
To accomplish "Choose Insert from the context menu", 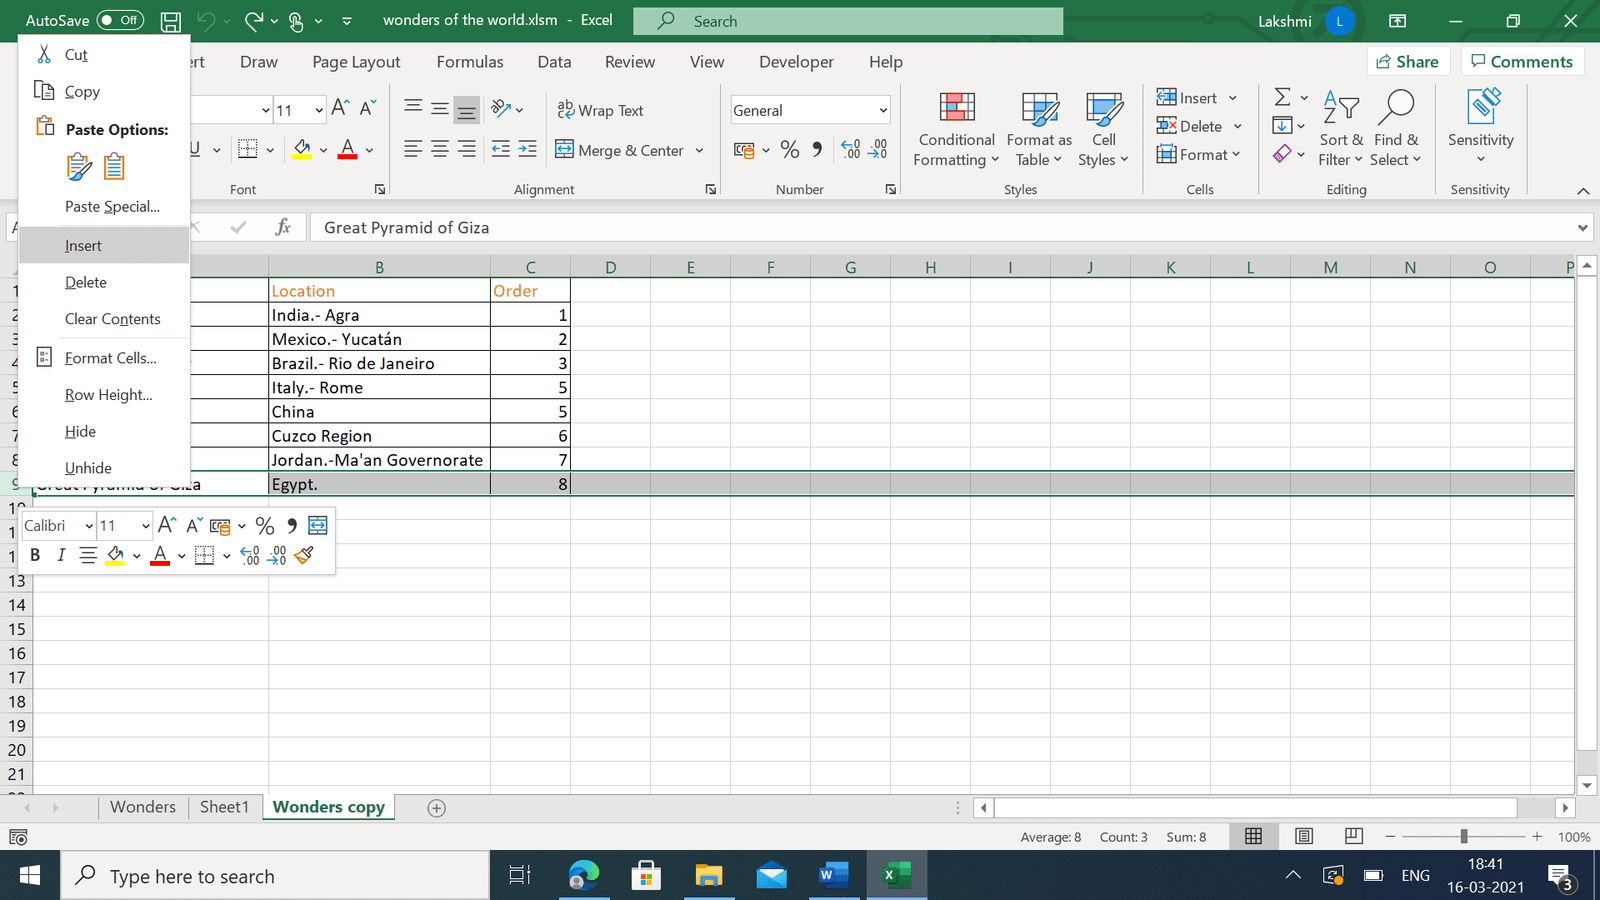I will 104,246.
